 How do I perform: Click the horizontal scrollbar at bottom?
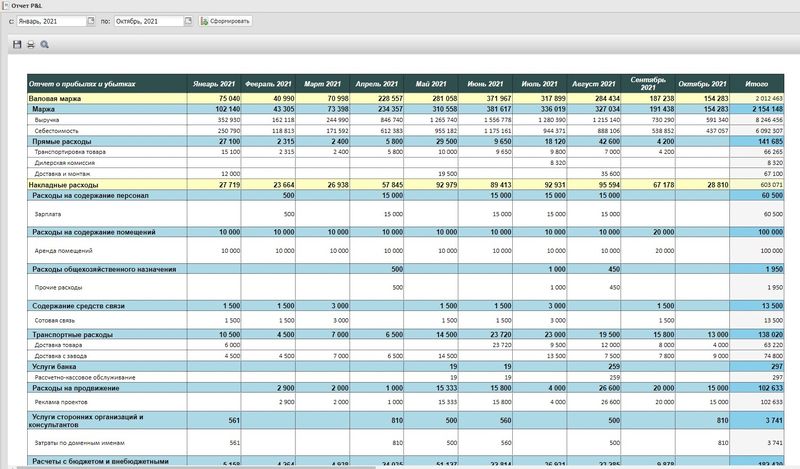[196, 467]
